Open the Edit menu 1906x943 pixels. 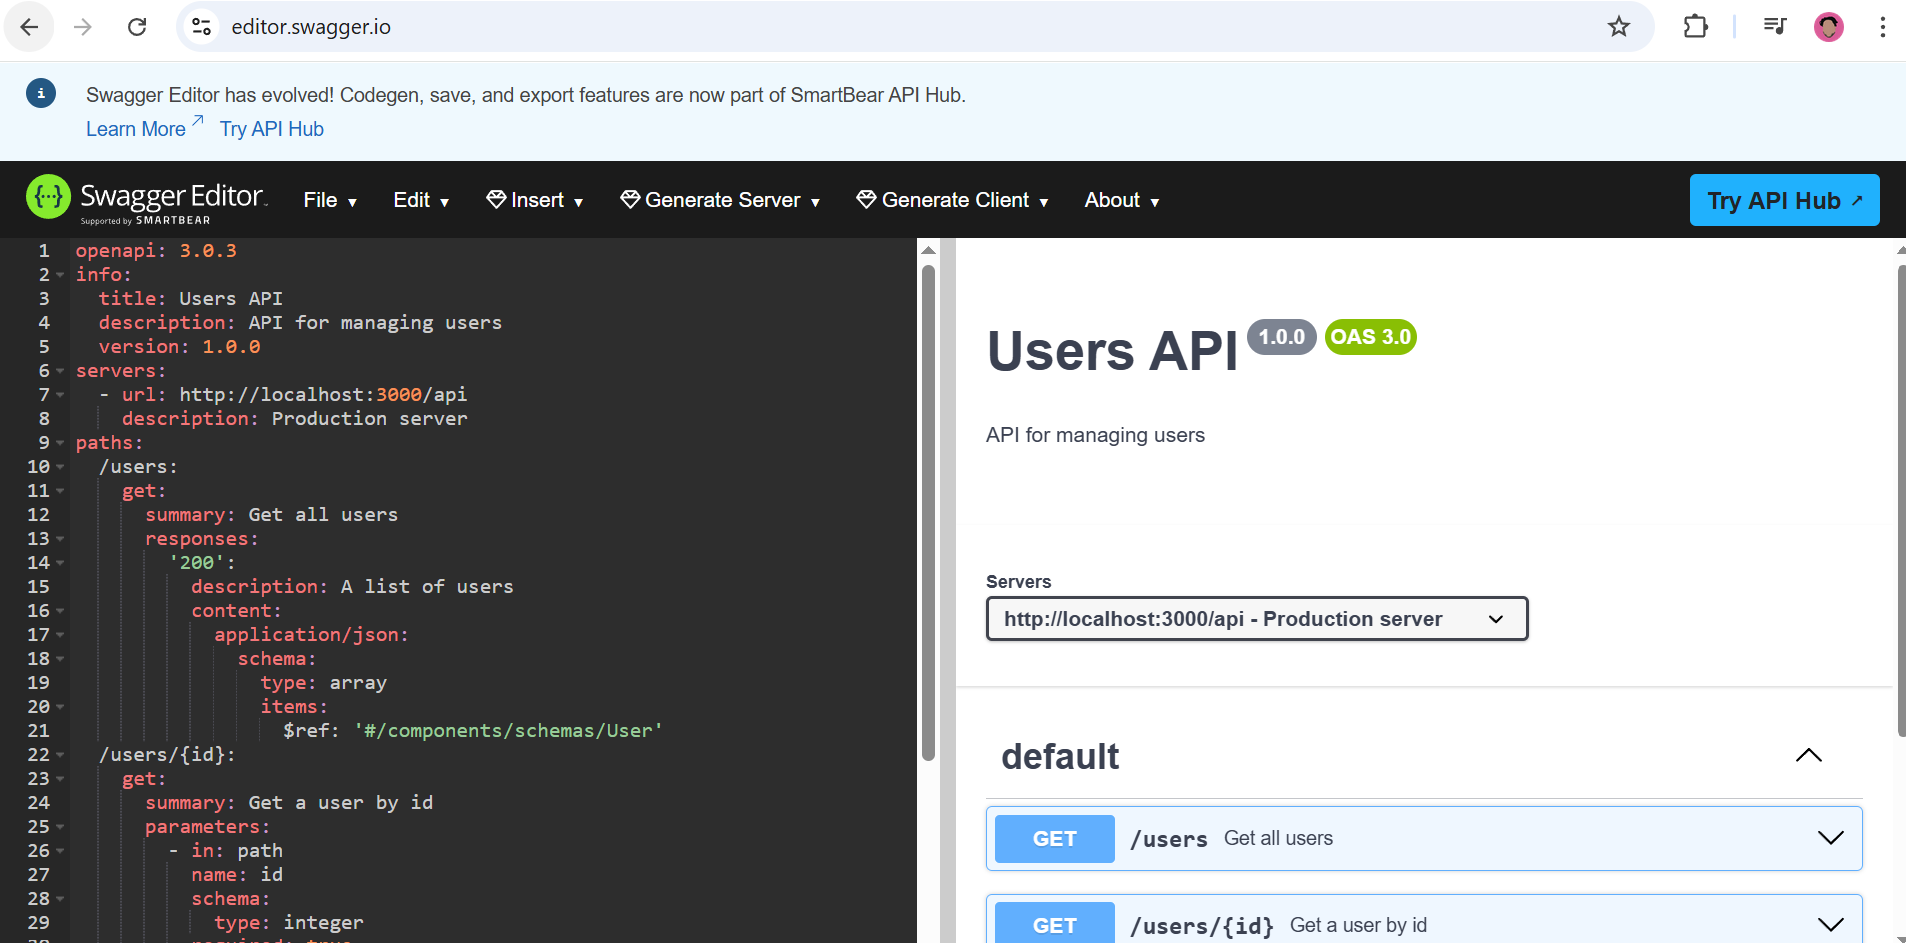point(421,200)
